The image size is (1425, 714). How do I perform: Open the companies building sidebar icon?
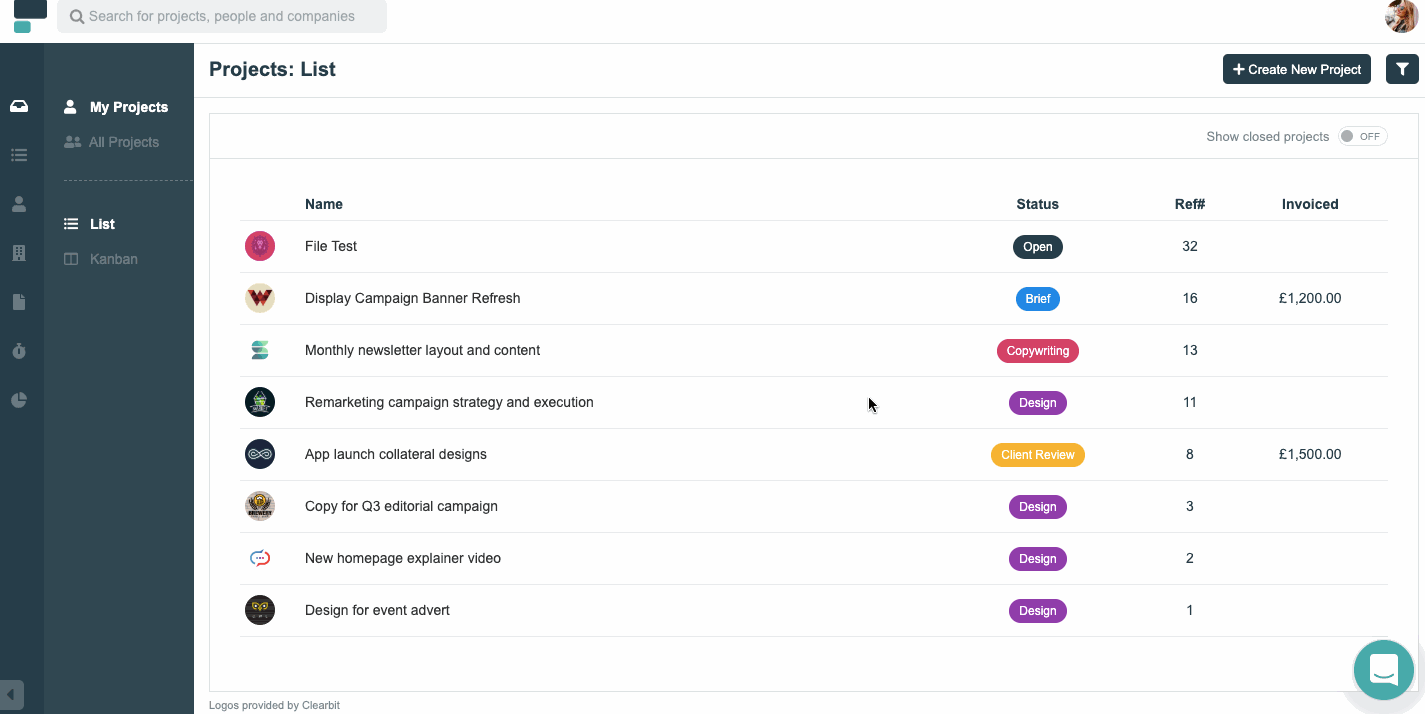pyautogui.click(x=19, y=253)
